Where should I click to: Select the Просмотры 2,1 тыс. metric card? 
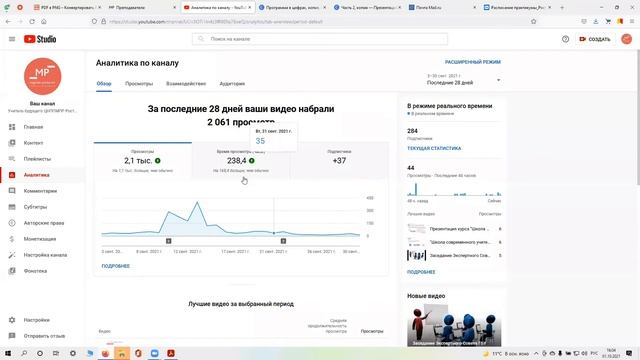143,161
